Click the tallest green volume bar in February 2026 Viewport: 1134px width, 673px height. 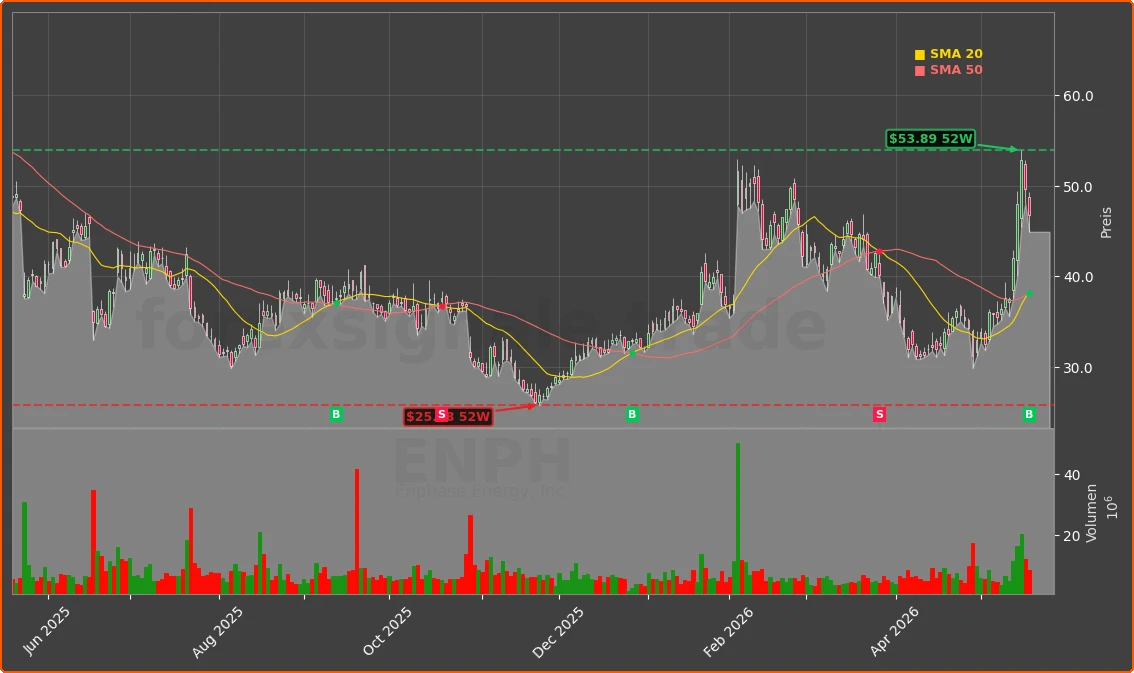pos(738,518)
